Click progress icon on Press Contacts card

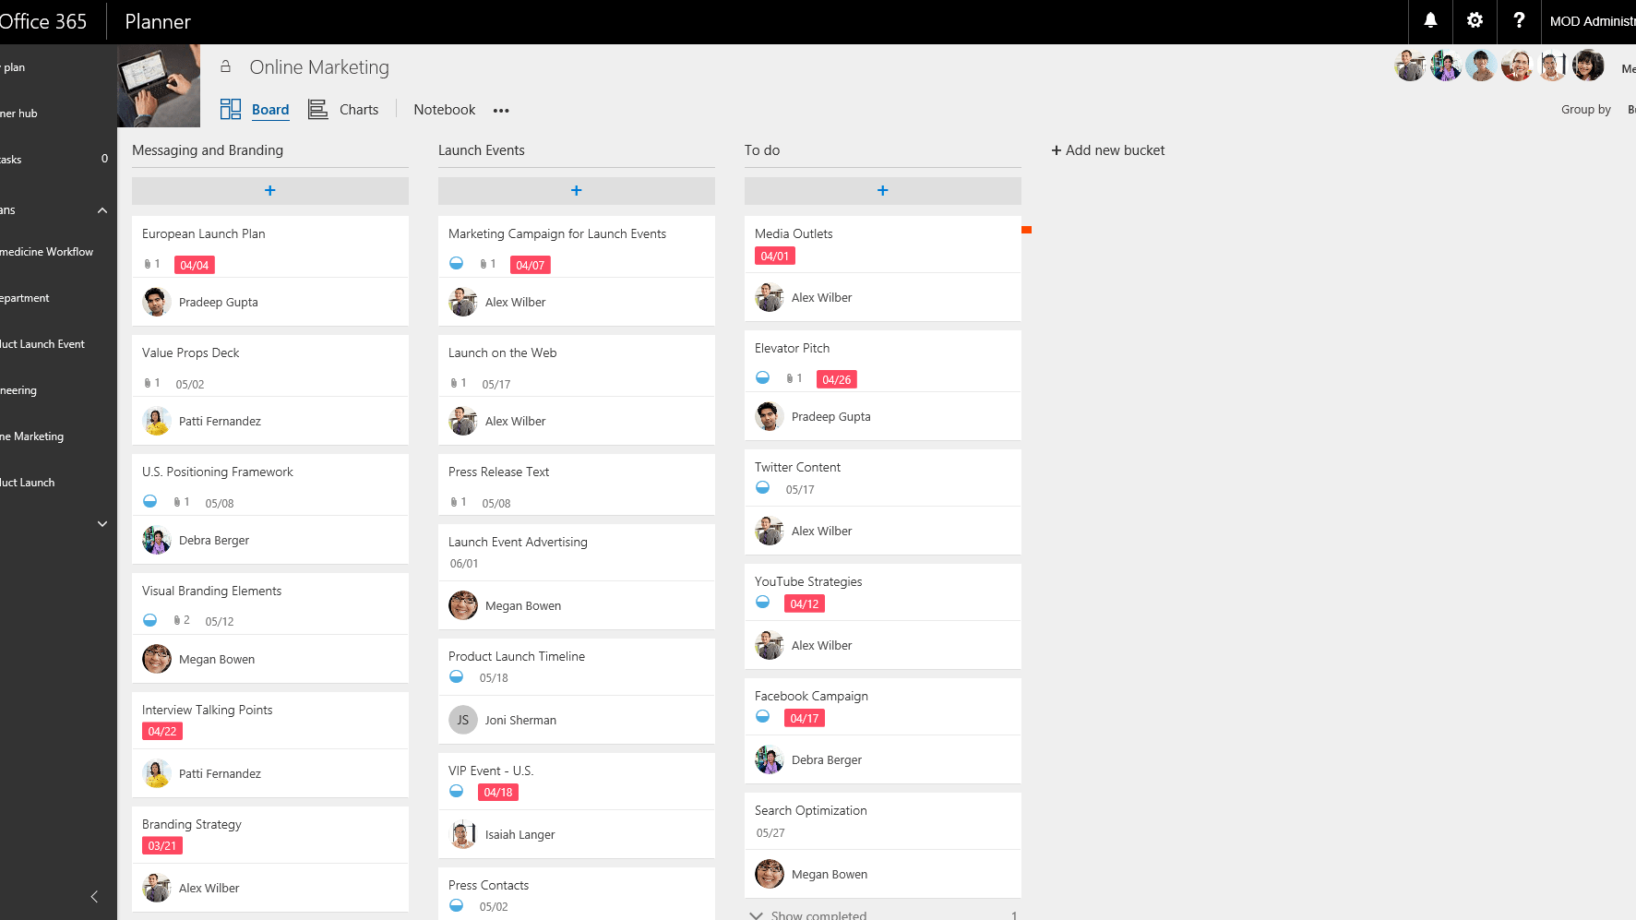[456, 905]
